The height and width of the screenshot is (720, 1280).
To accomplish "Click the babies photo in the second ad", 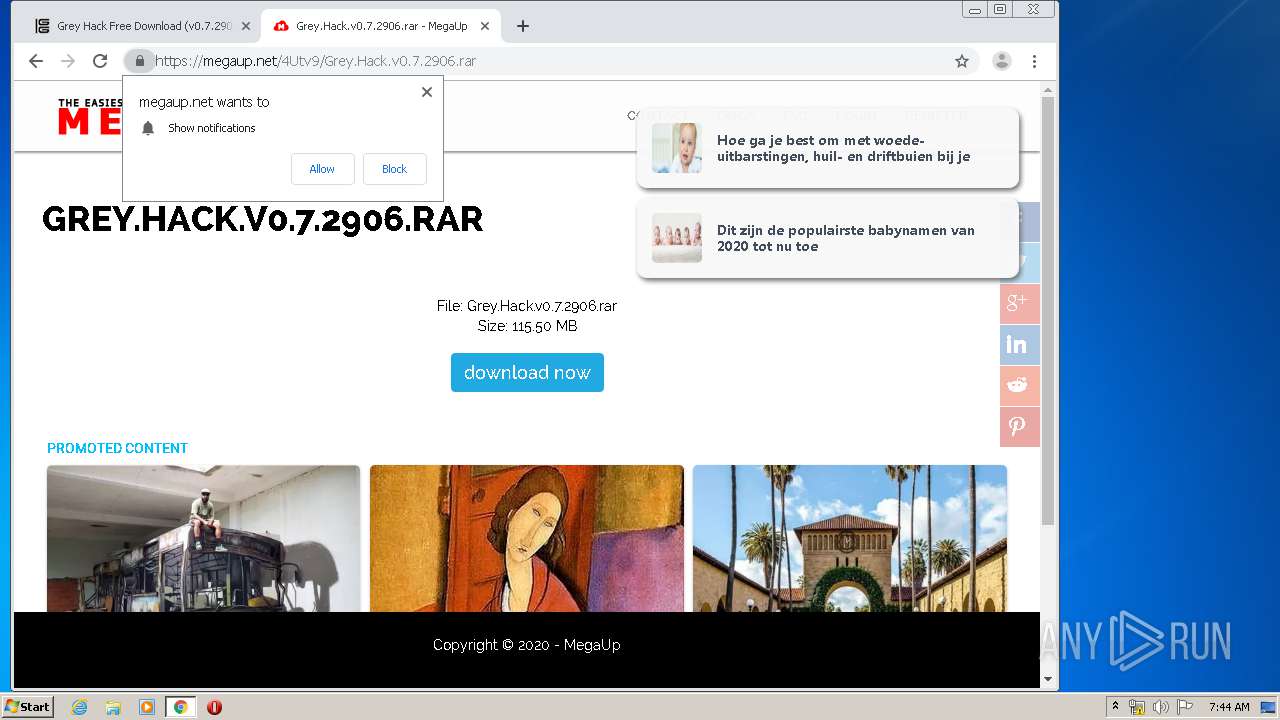I will [677, 238].
